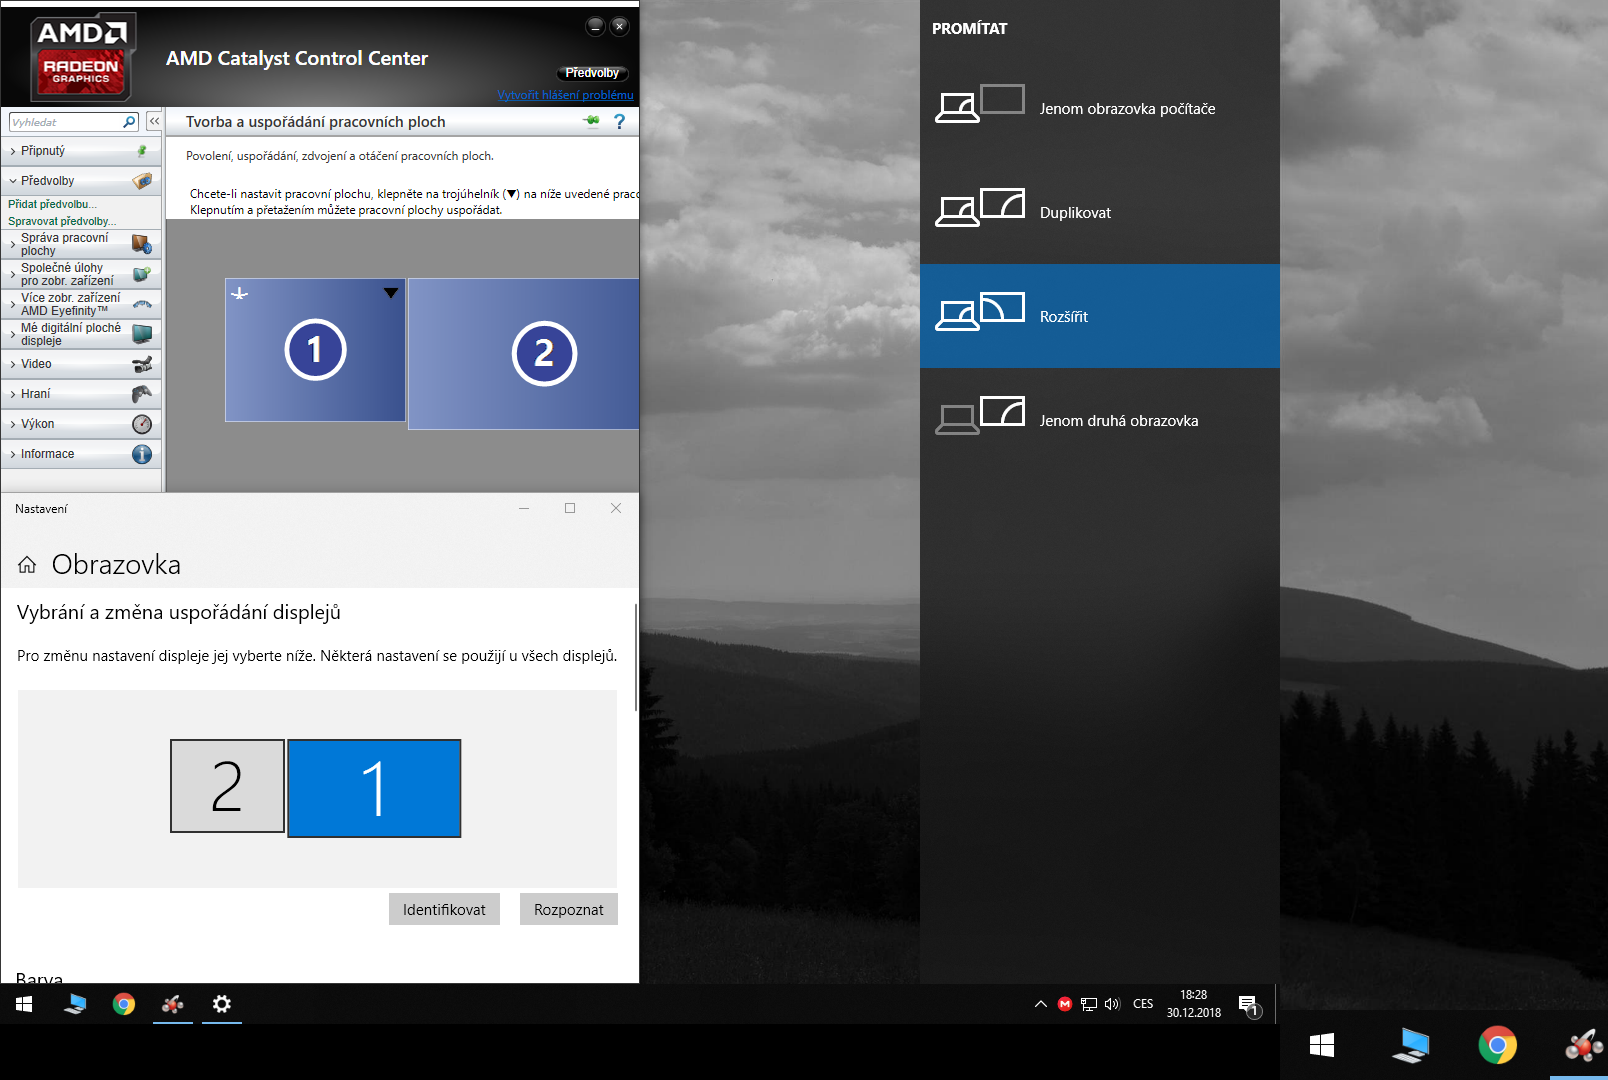Select display 2 in Settings layout
Screen dimensions: 1608x1080
[x=227, y=786]
